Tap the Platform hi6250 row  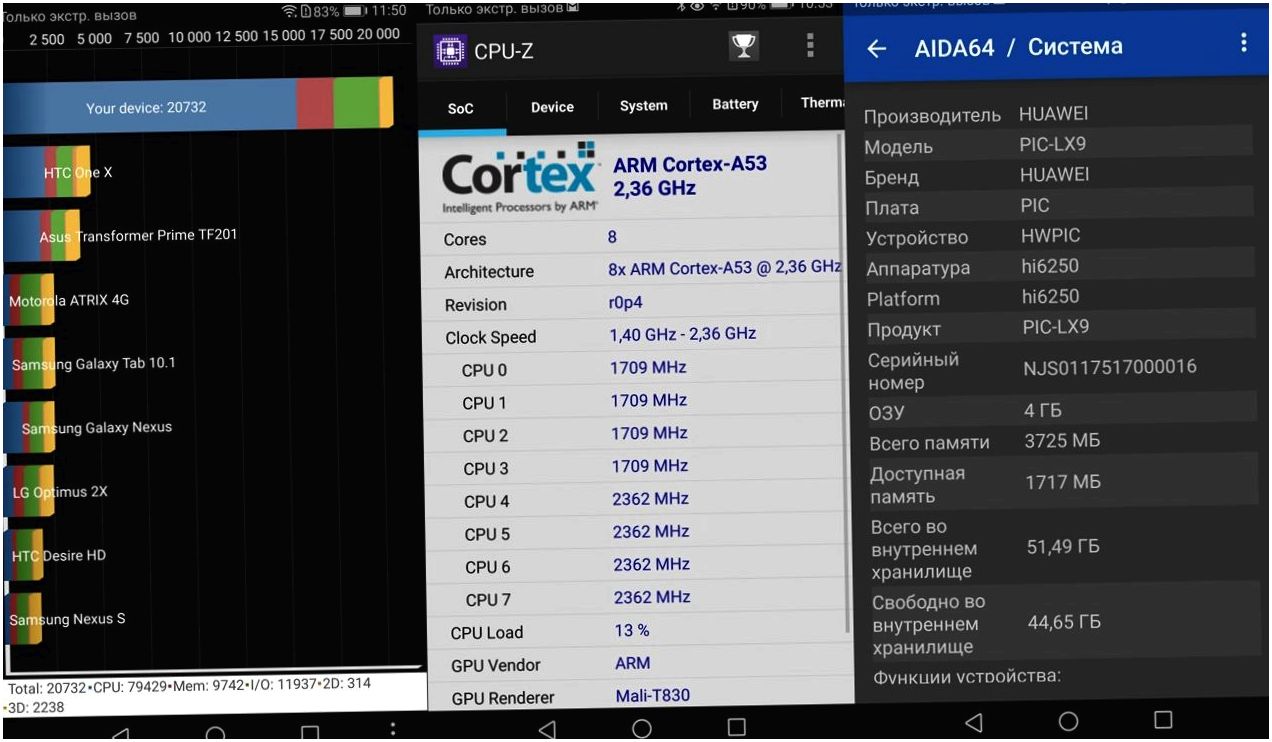[1058, 297]
